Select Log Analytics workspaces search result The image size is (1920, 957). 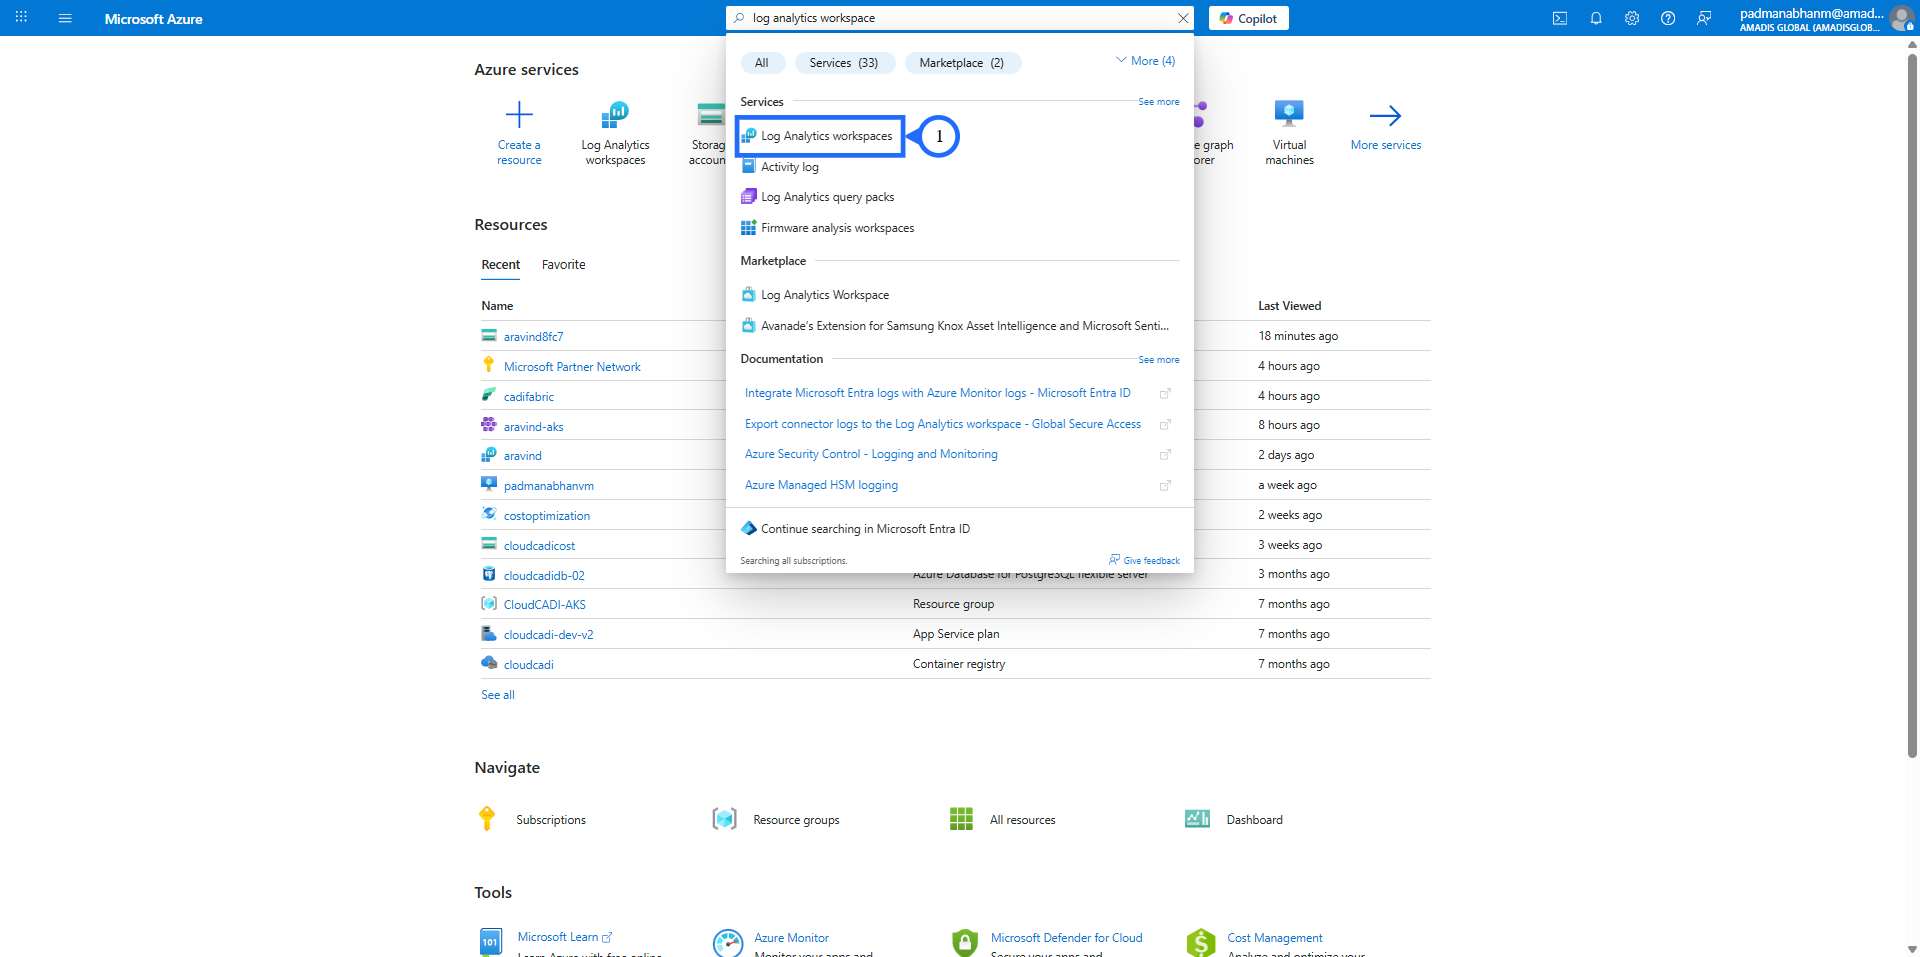click(x=826, y=136)
